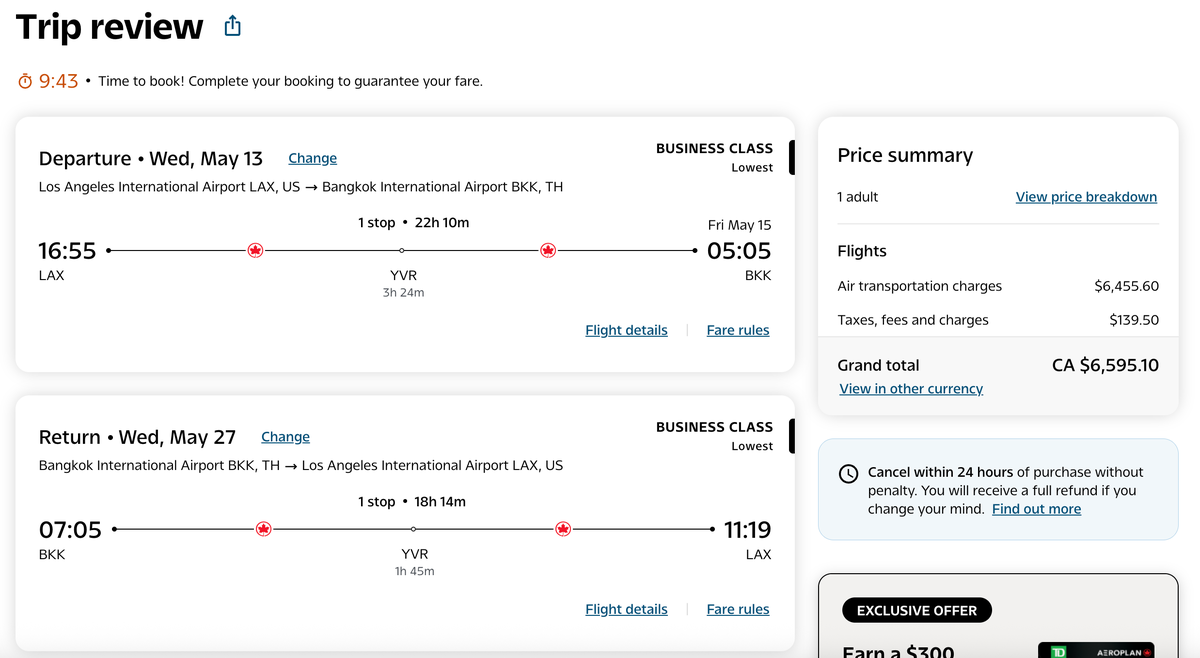
Task: View Fare rules for the return flight
Action: (x=737, y=609)
